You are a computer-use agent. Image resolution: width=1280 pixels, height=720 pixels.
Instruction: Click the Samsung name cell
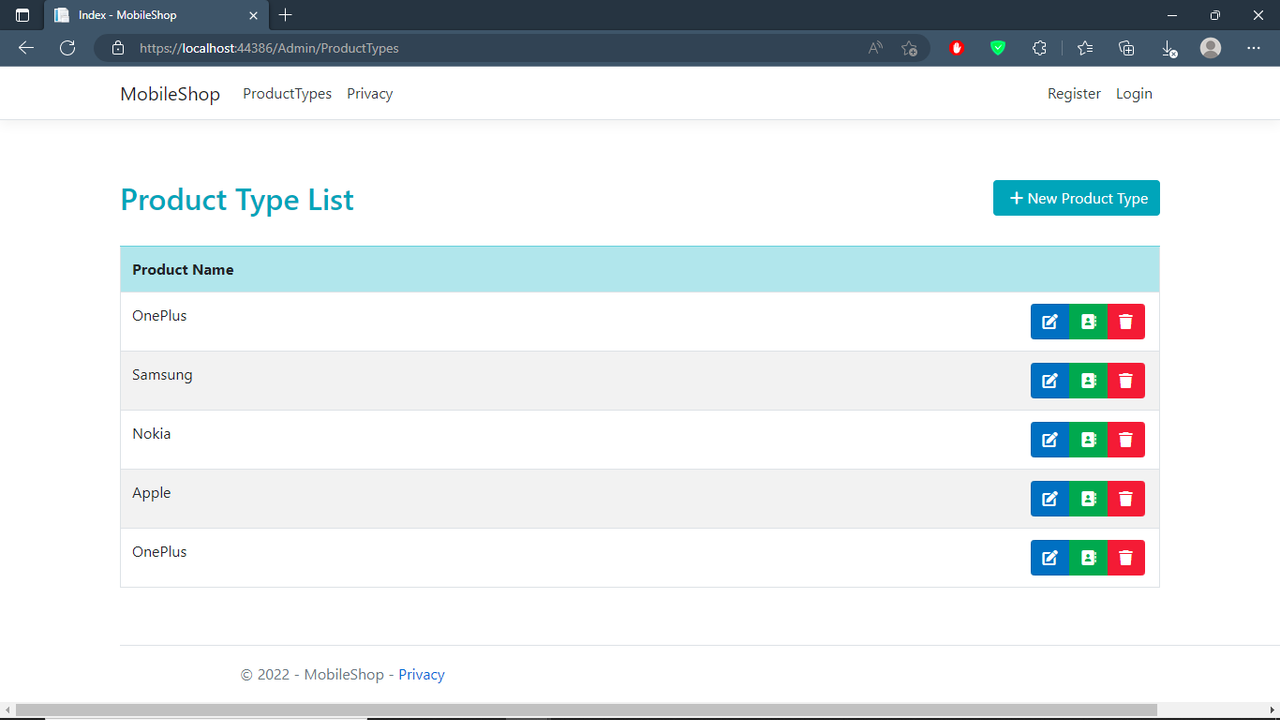(162, 375)
